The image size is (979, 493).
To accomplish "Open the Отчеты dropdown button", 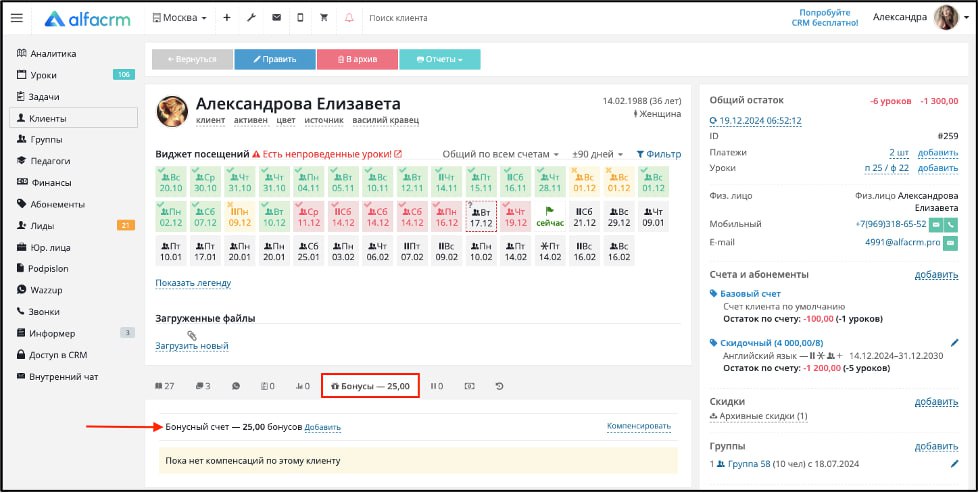I will 439,59.
